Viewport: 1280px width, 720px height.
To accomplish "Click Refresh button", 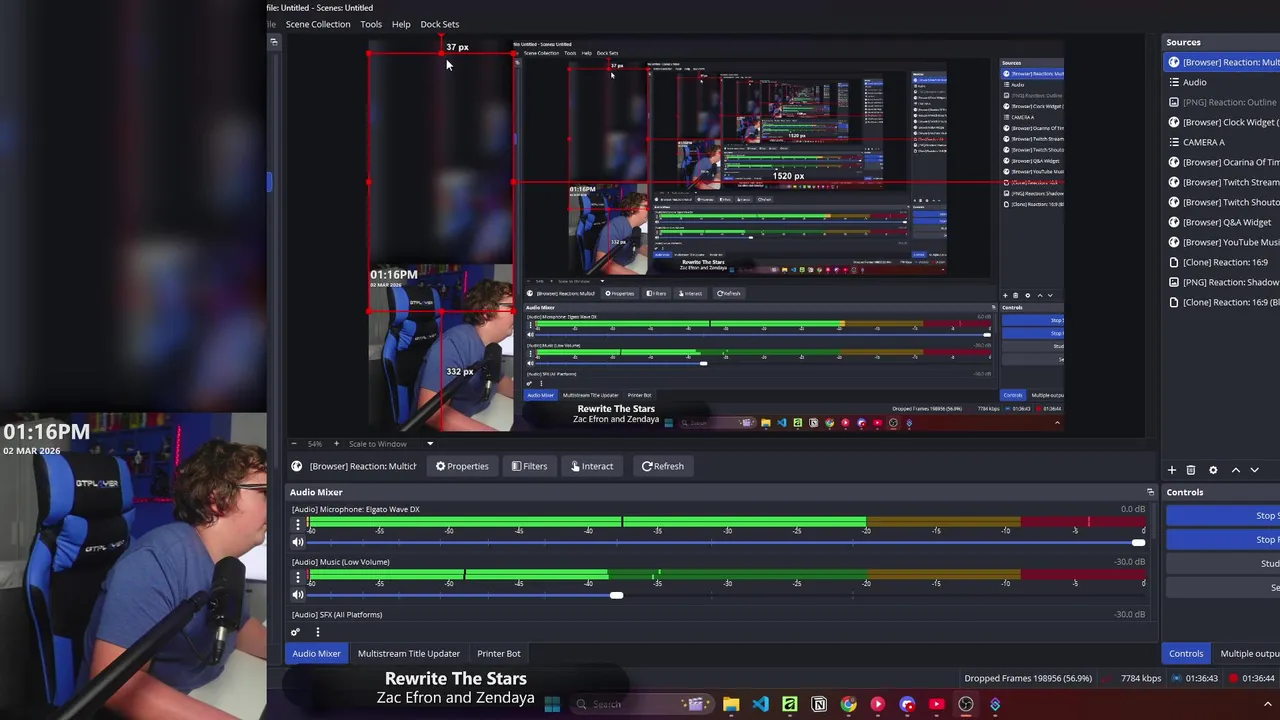I will [x=663, y=466].
